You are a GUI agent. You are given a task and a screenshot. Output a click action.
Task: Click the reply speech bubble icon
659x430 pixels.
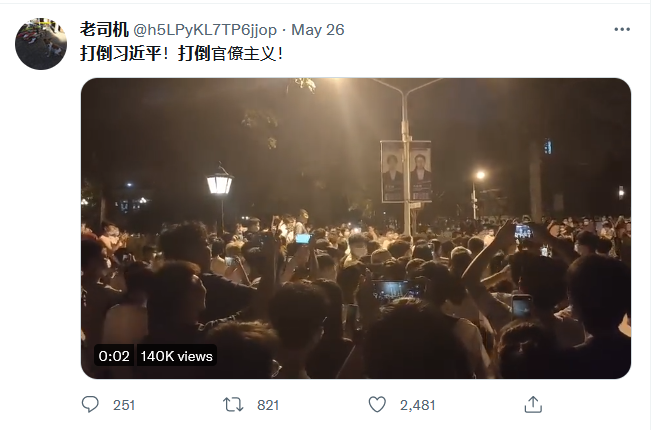click(x=90, y=404)
